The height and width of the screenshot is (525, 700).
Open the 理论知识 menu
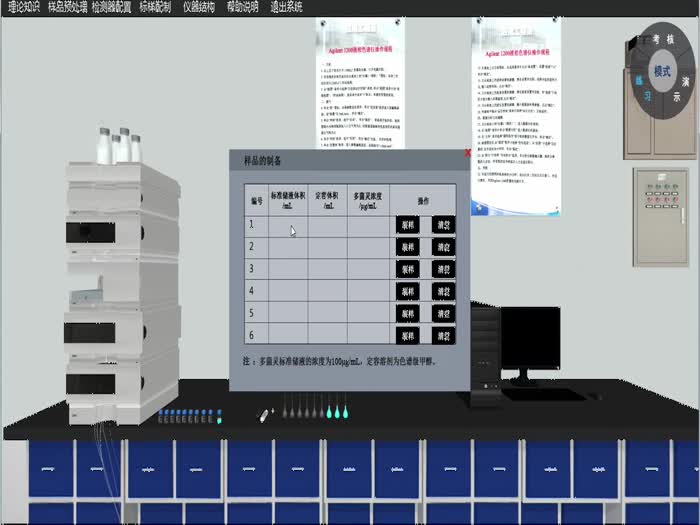click(x=23, y=7)
